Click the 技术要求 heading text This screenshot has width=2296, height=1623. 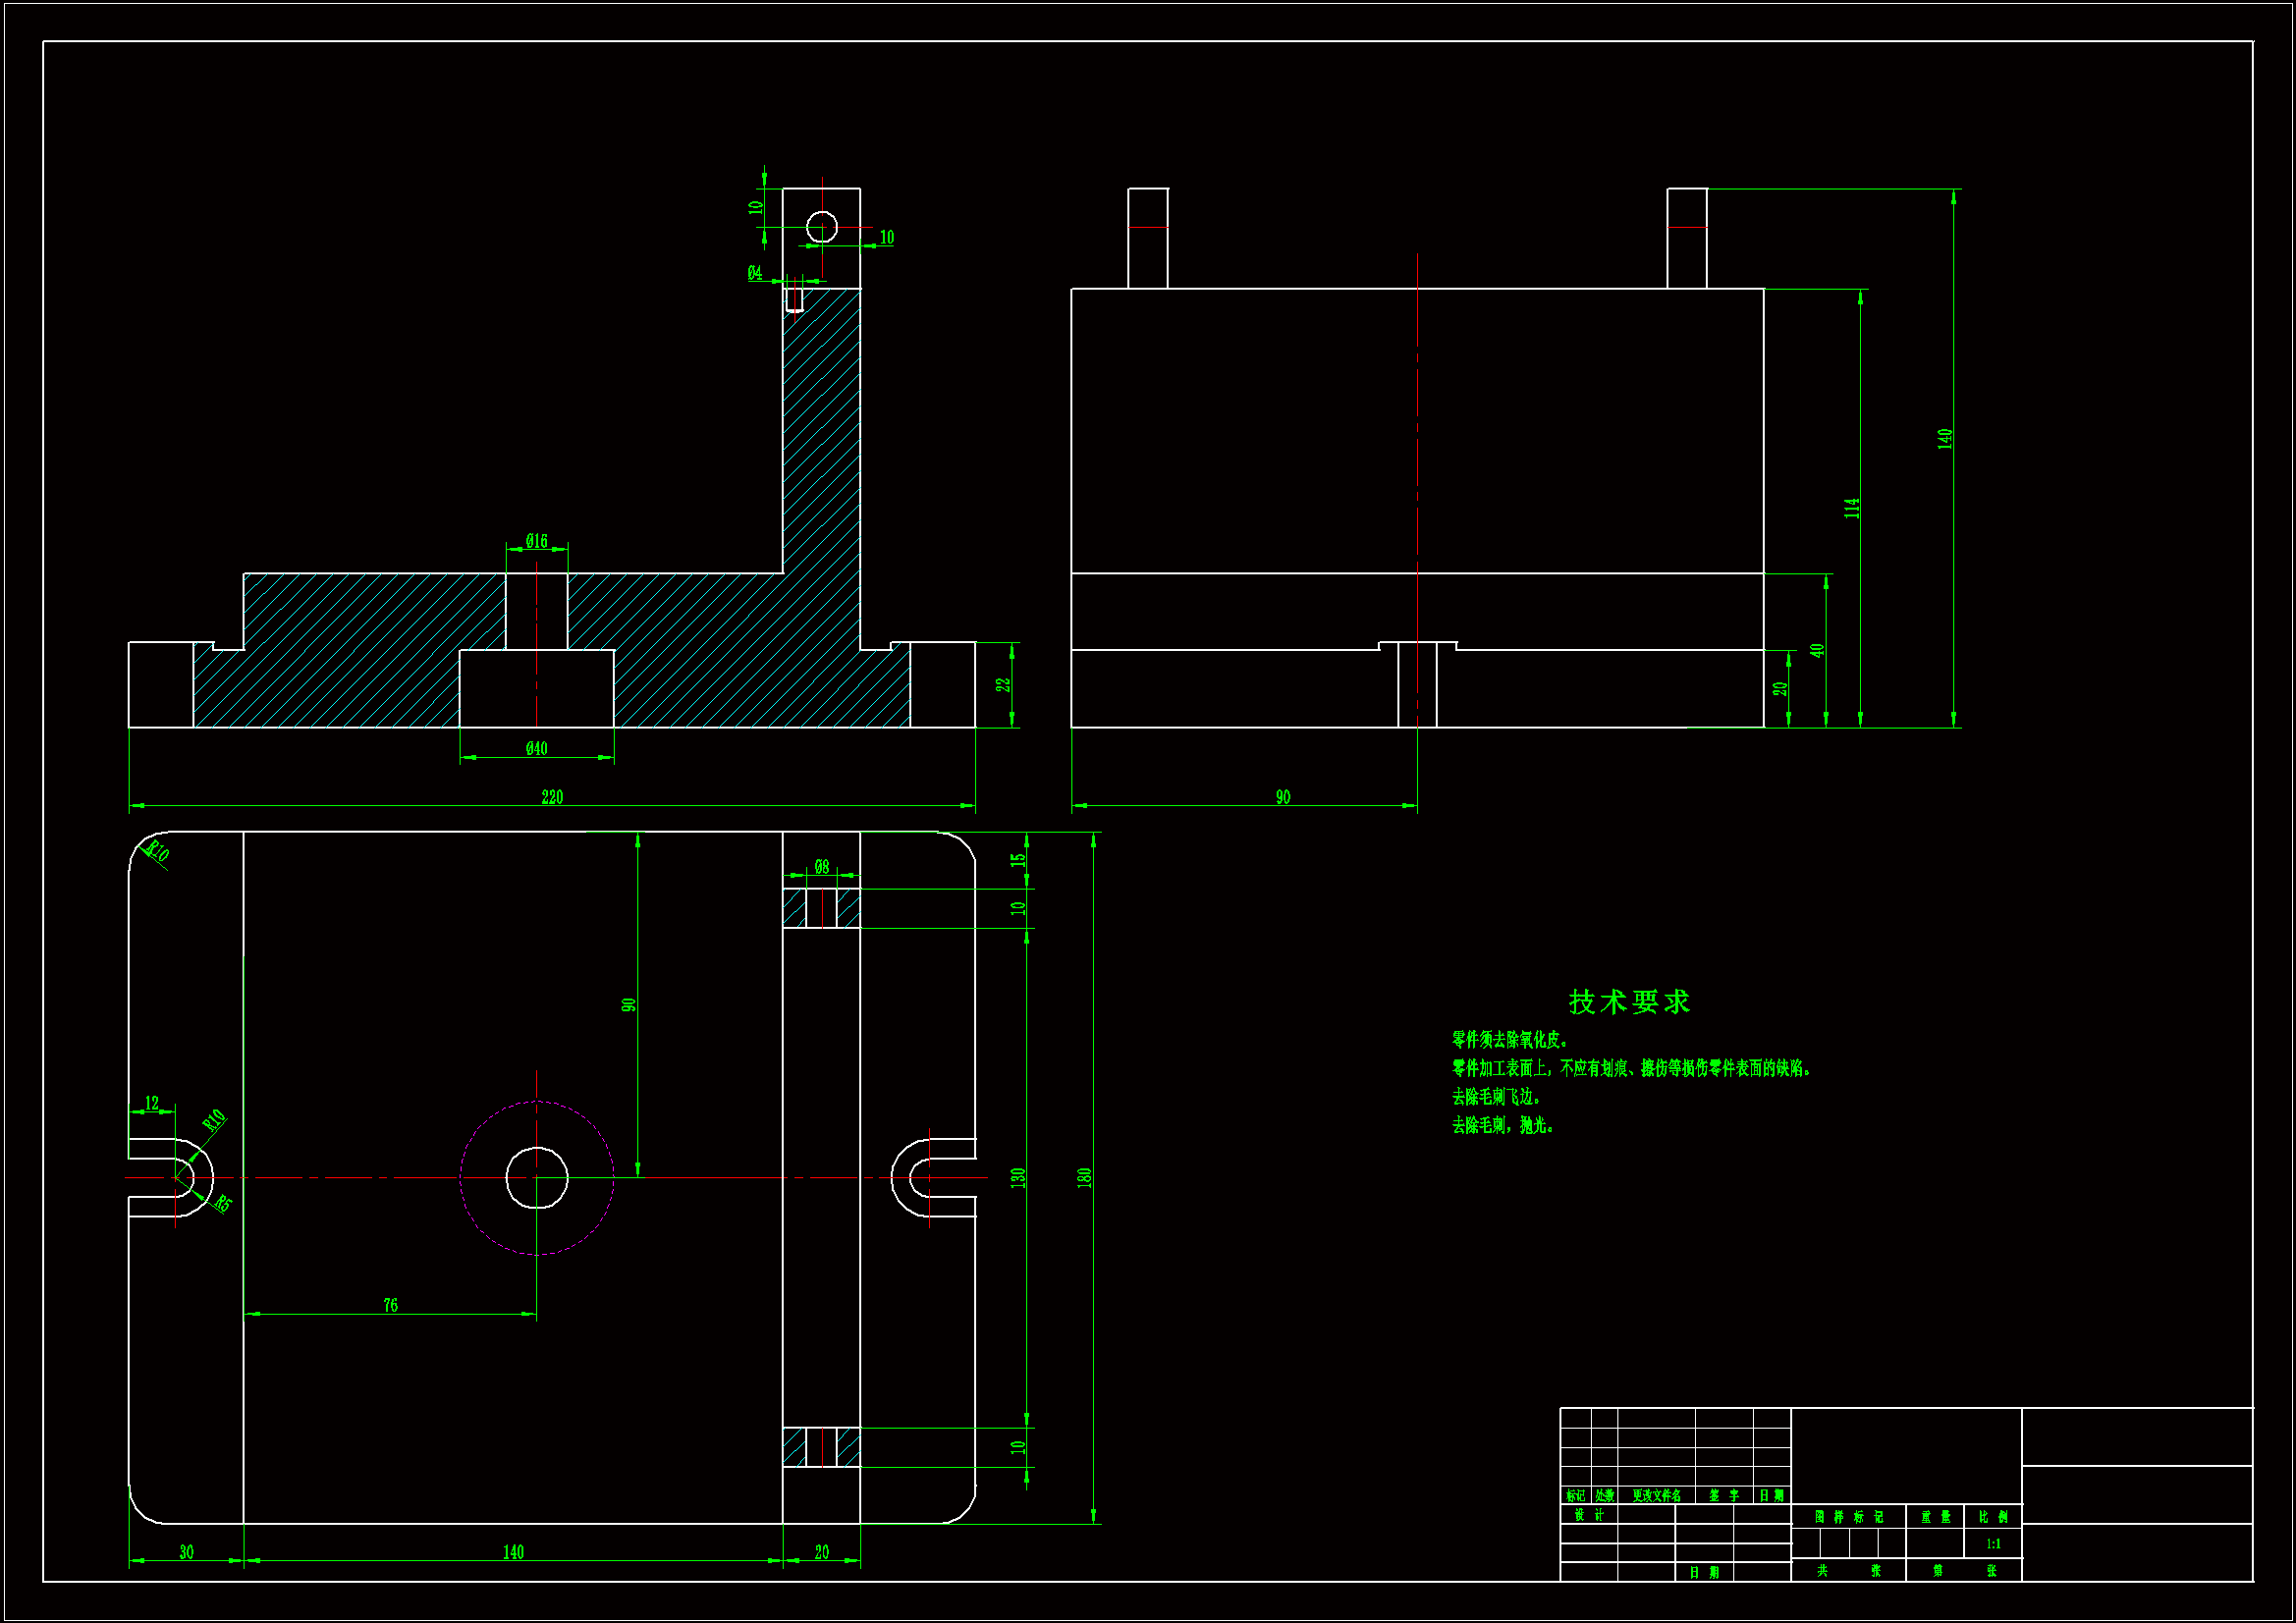(1629, 1002)
